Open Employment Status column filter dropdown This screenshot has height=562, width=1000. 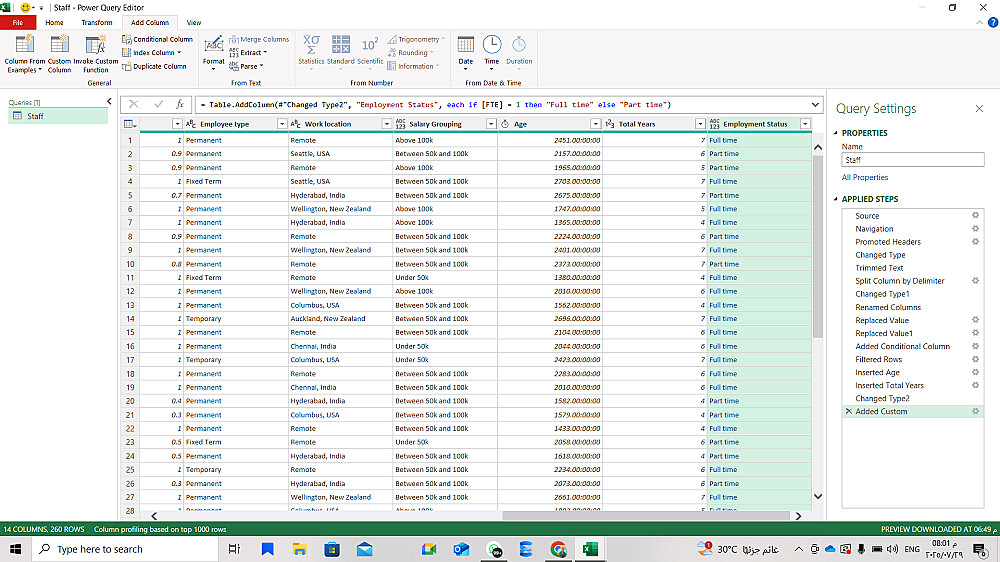coord(806,124)
